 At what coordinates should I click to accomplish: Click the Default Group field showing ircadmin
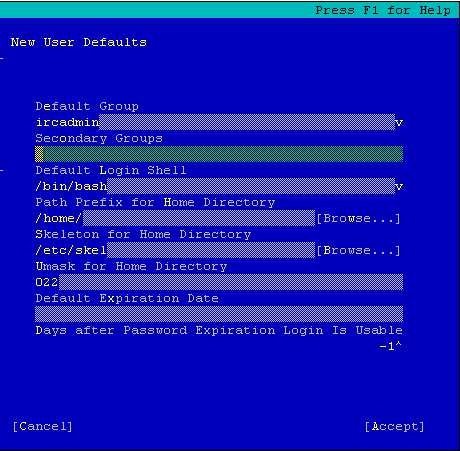point(215,122)
